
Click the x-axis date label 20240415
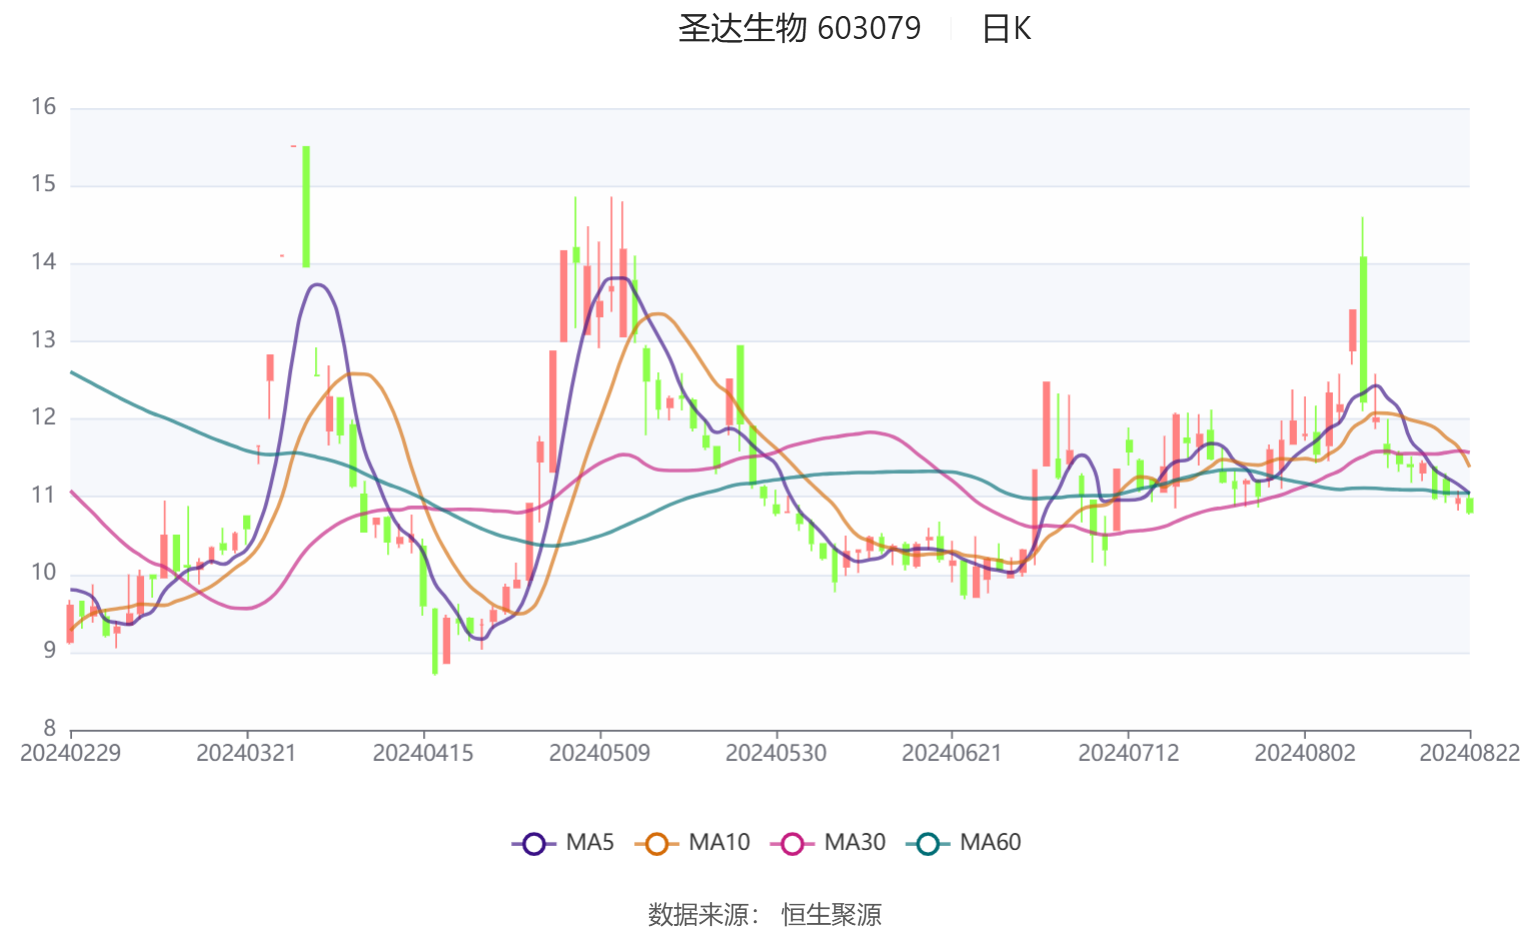click(423, 753)
